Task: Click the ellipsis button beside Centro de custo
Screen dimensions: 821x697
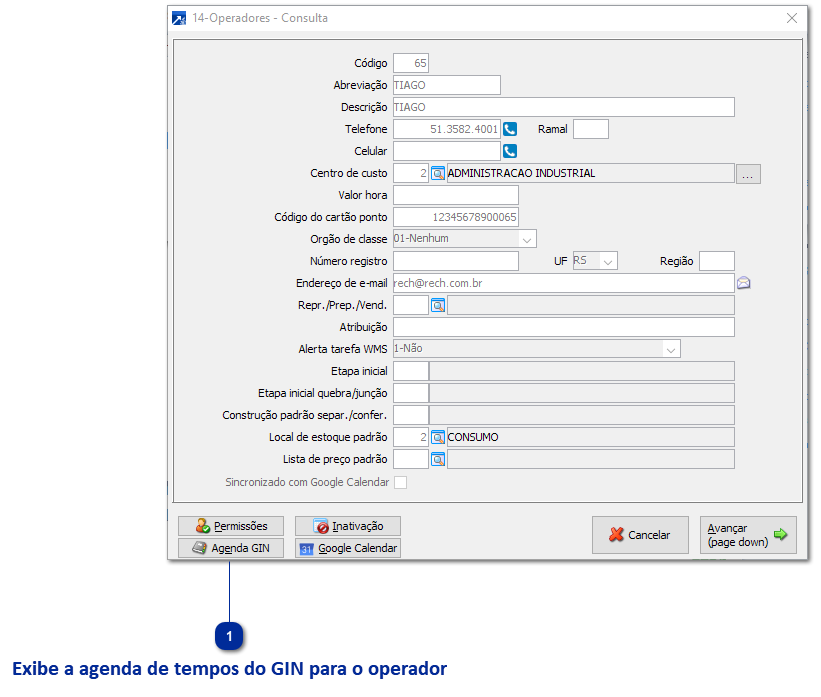Action: pos(748,174)
